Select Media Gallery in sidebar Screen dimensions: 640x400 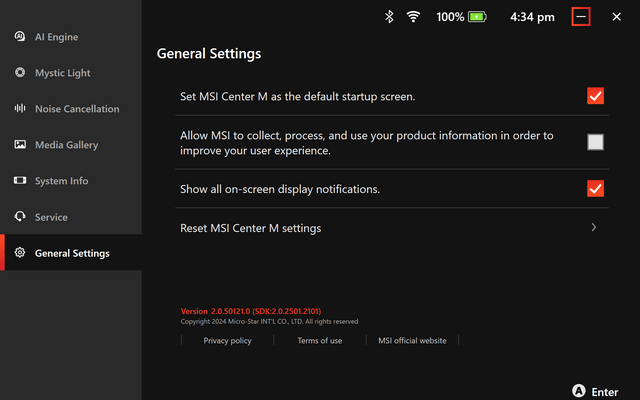(x=71, y=144)
